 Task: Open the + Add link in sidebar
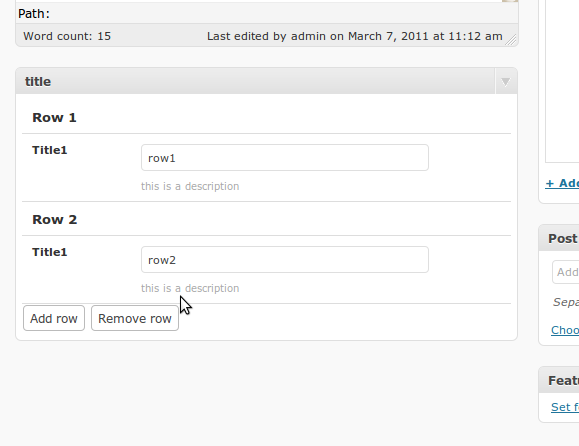click(562, 183)
